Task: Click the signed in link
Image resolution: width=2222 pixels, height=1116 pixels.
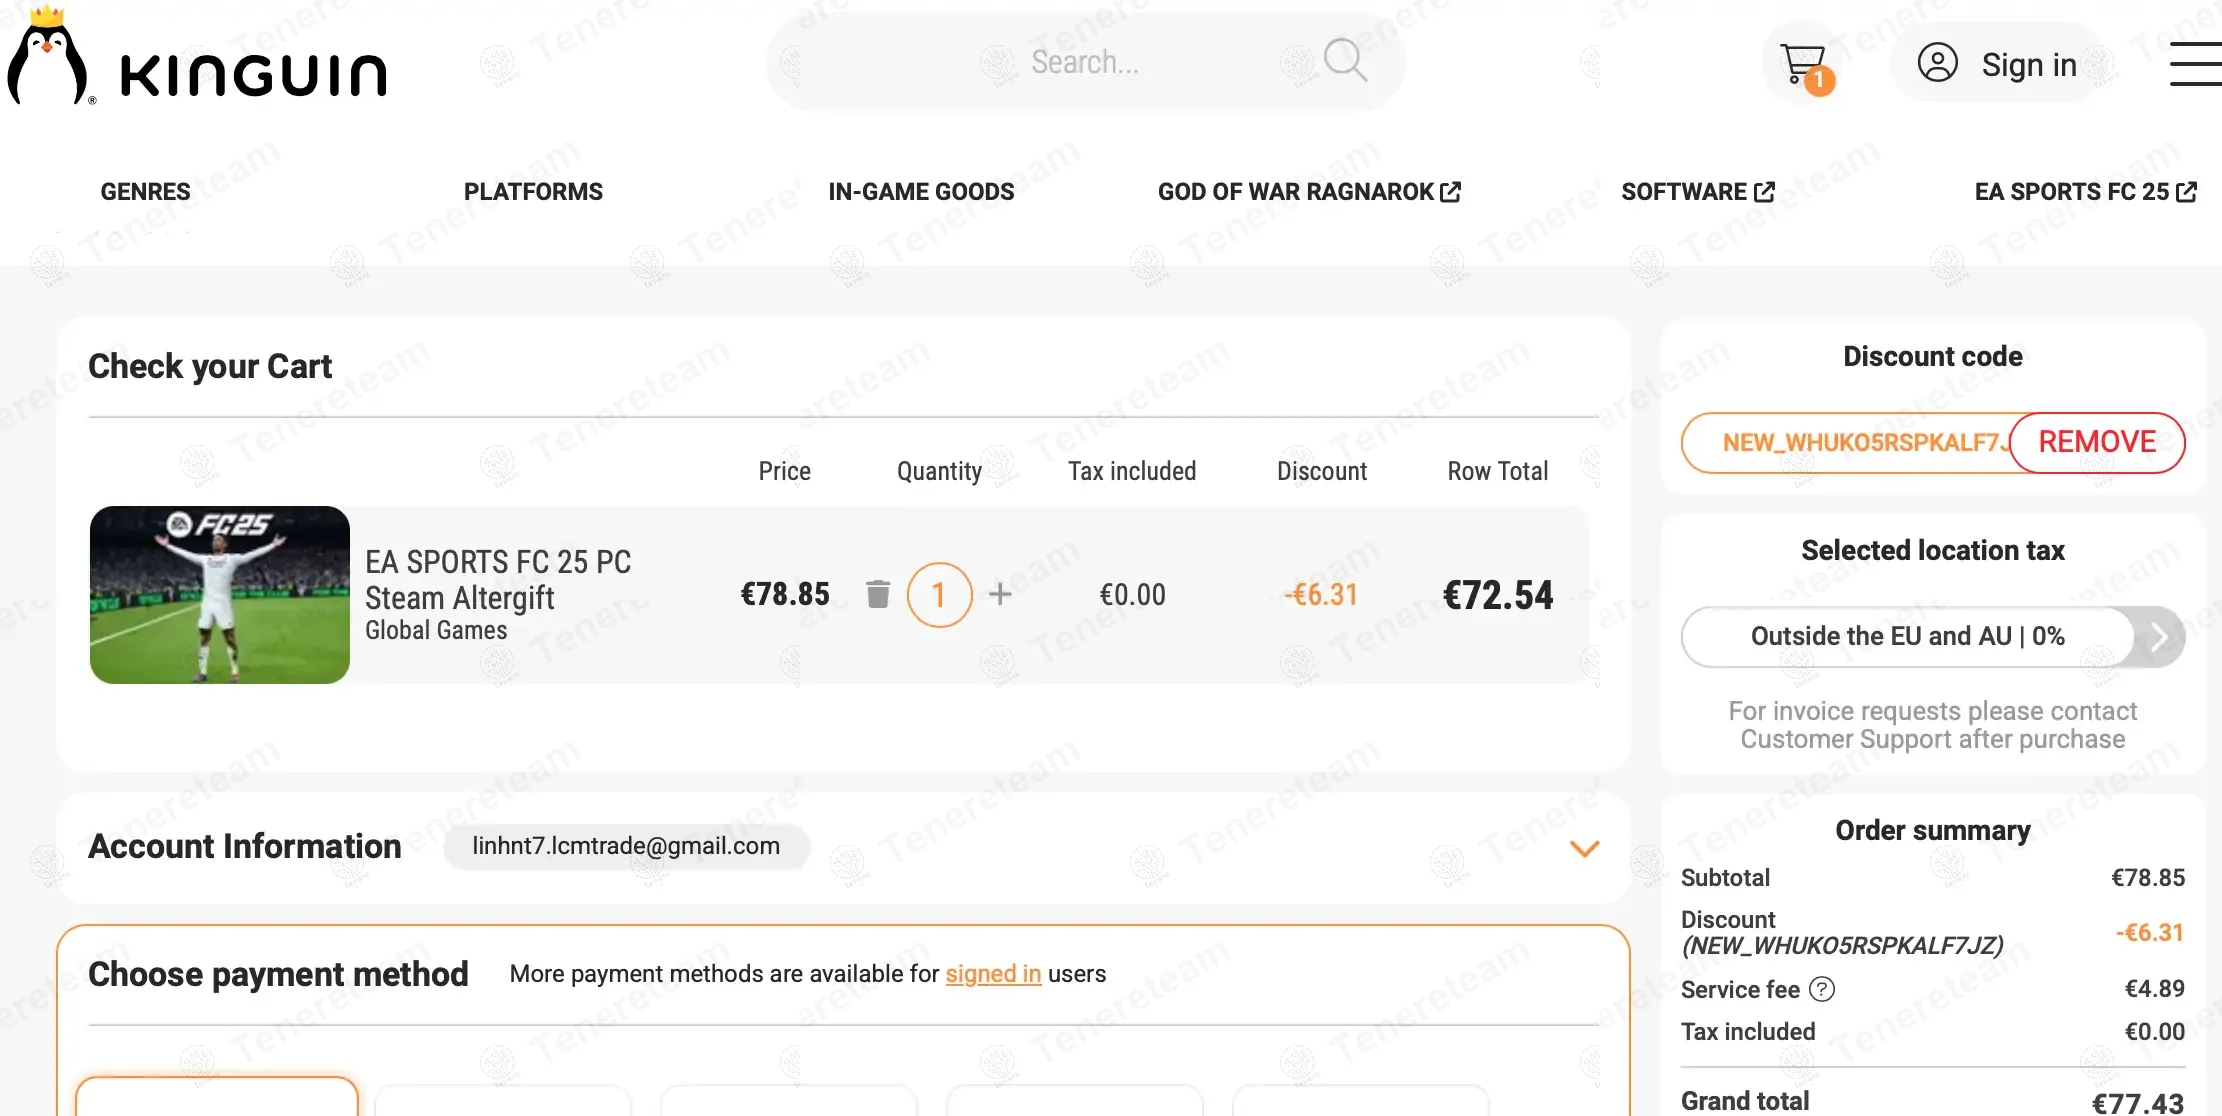Action: pos(993,974)
